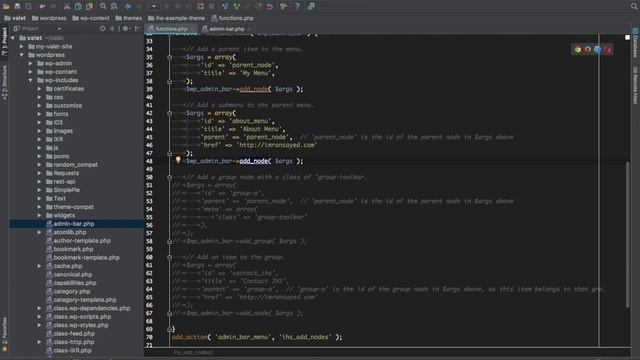The width and height of the screenshot is (640, 360).
Task: Expand the certificates folder
Action: point(40,89)
